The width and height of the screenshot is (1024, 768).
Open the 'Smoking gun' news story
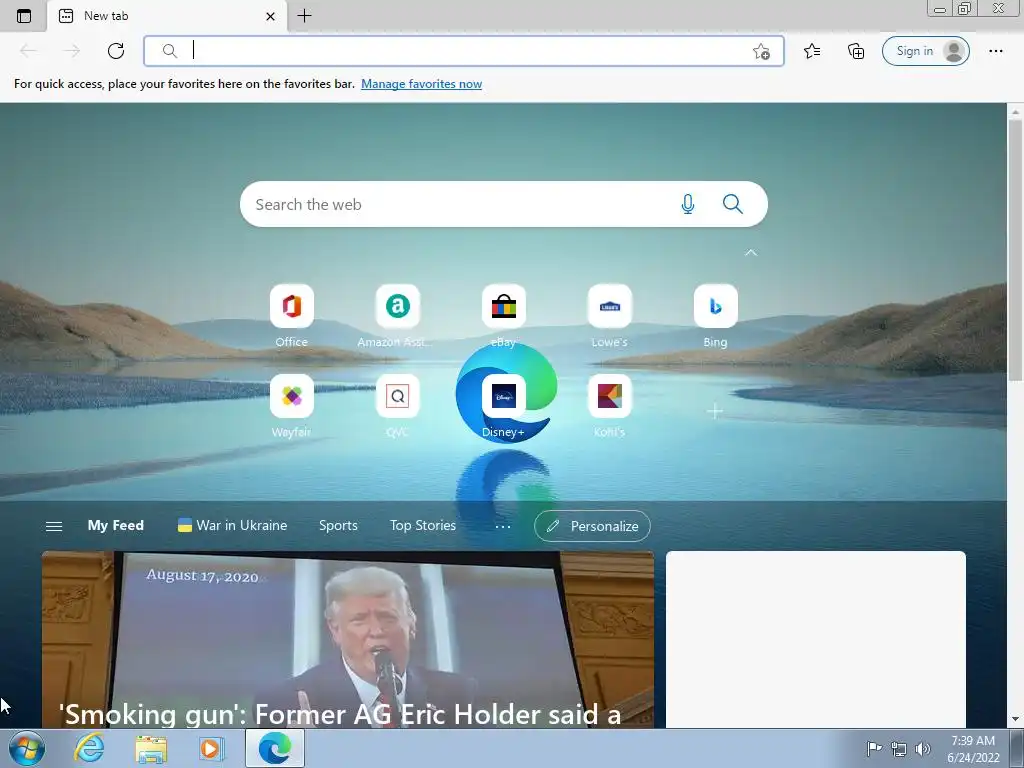tap(348, 639)
